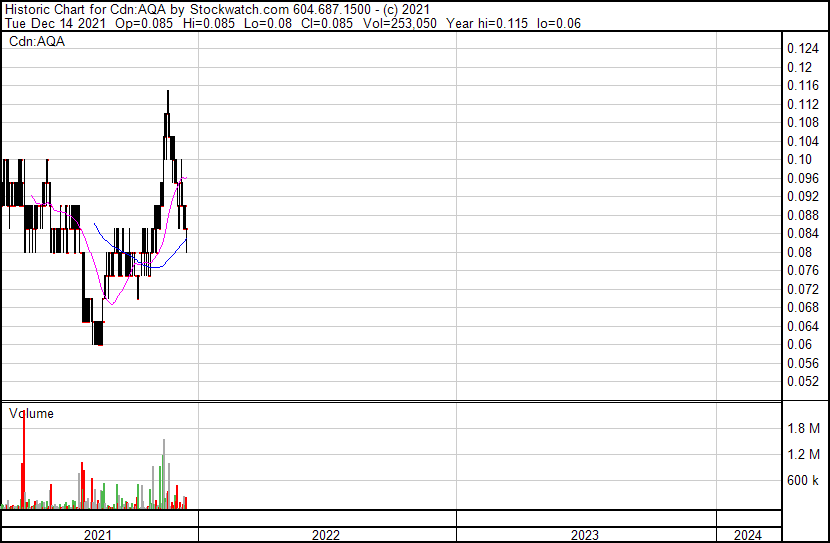Click the 600 k volume axis label
This screenshot has width=830, height=543.
pos(803,481)
